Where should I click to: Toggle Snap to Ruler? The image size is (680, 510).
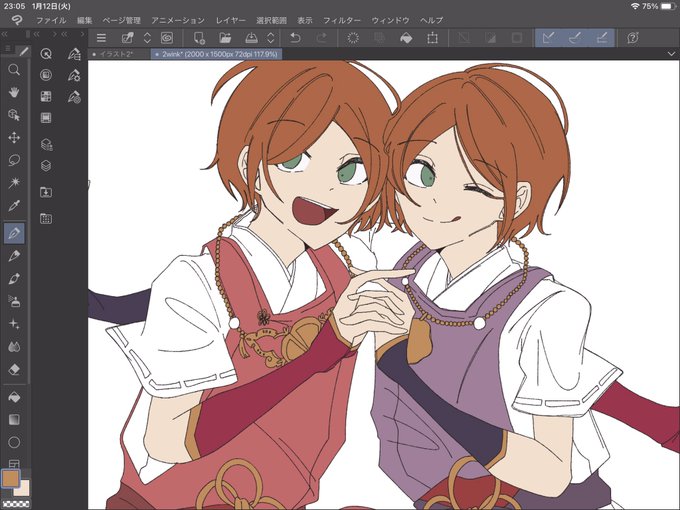point(549,38)
